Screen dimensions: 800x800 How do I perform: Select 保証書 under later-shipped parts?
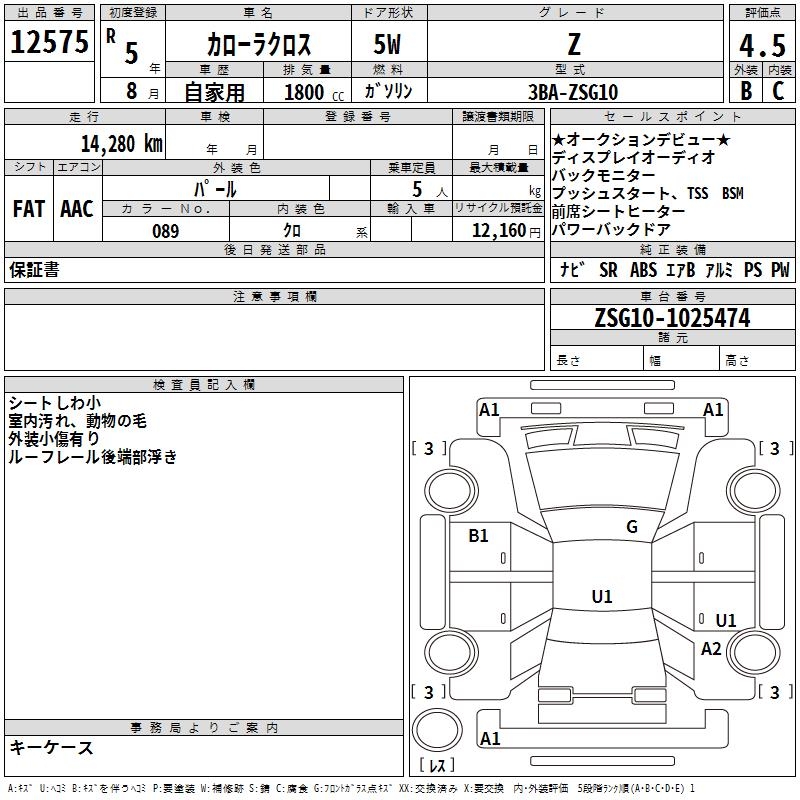click(34, 269)
